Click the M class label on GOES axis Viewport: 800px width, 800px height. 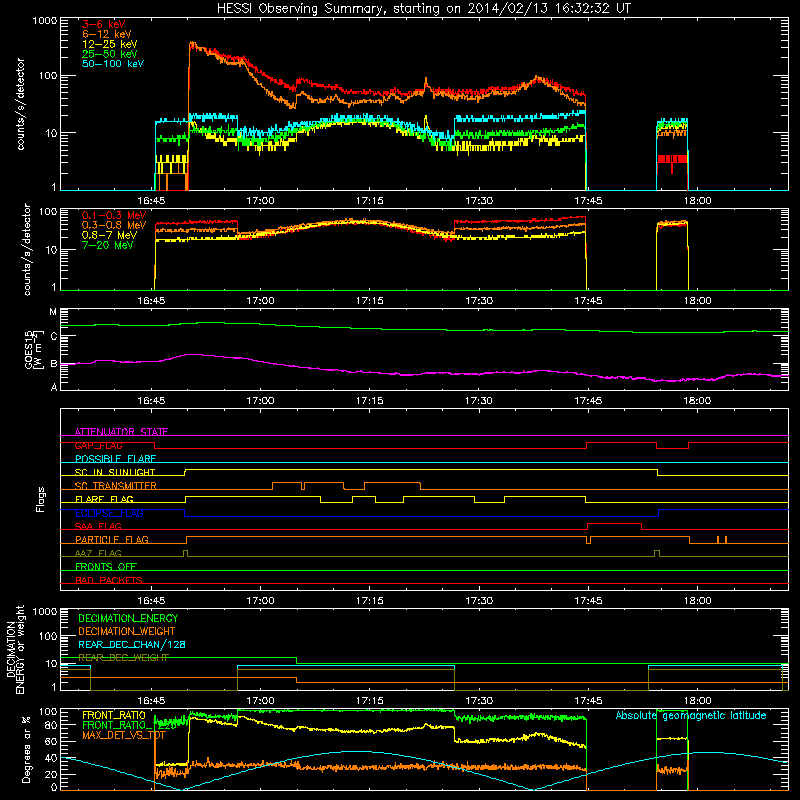pos(53,312)
